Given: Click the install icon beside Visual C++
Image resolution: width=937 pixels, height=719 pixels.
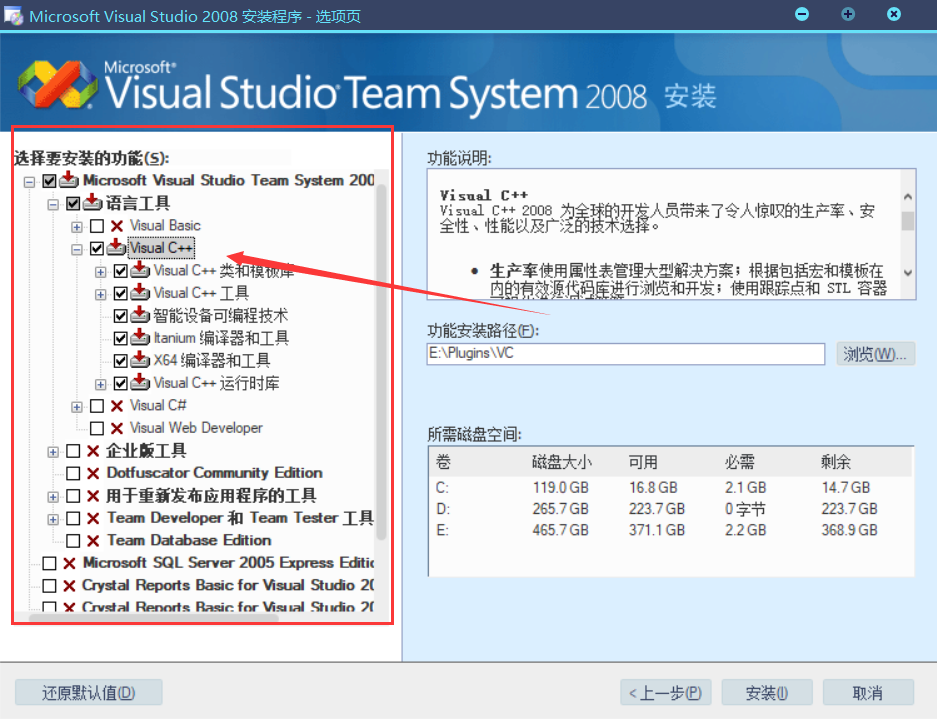Looking at the screenshot, I should pyautogui.click(x=116, y=247).
